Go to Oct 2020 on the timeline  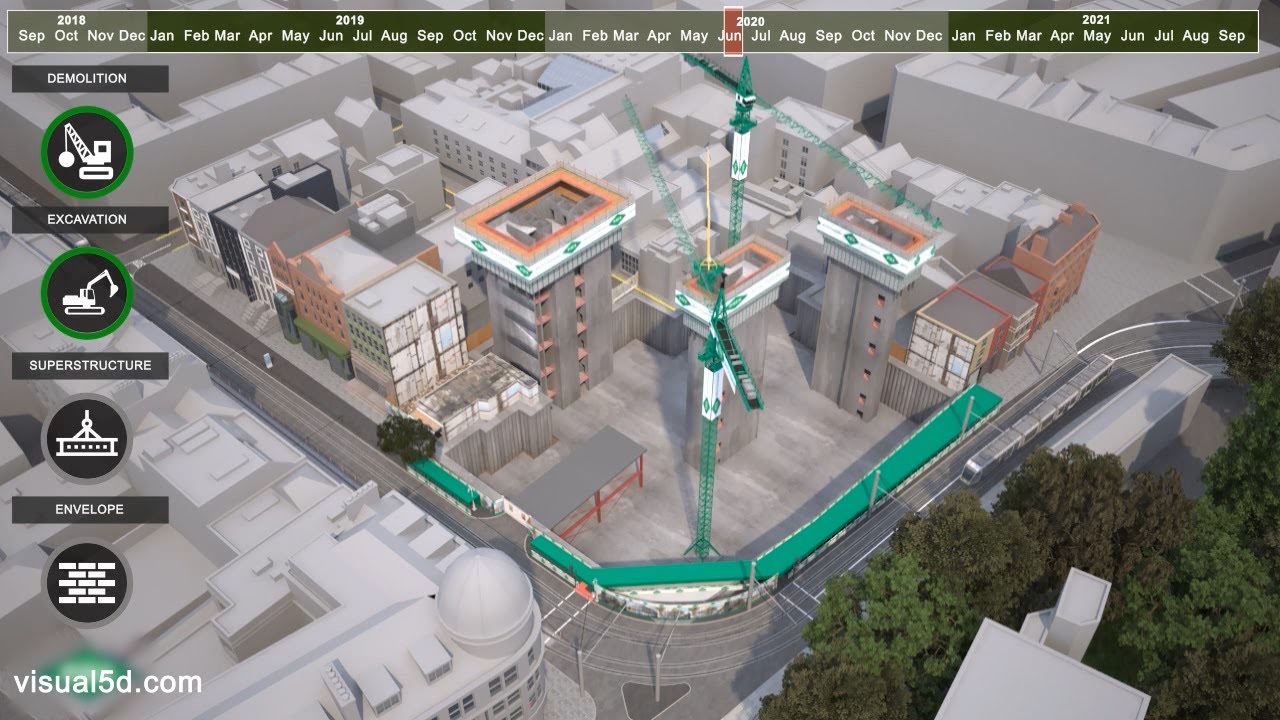click(864, 36)
